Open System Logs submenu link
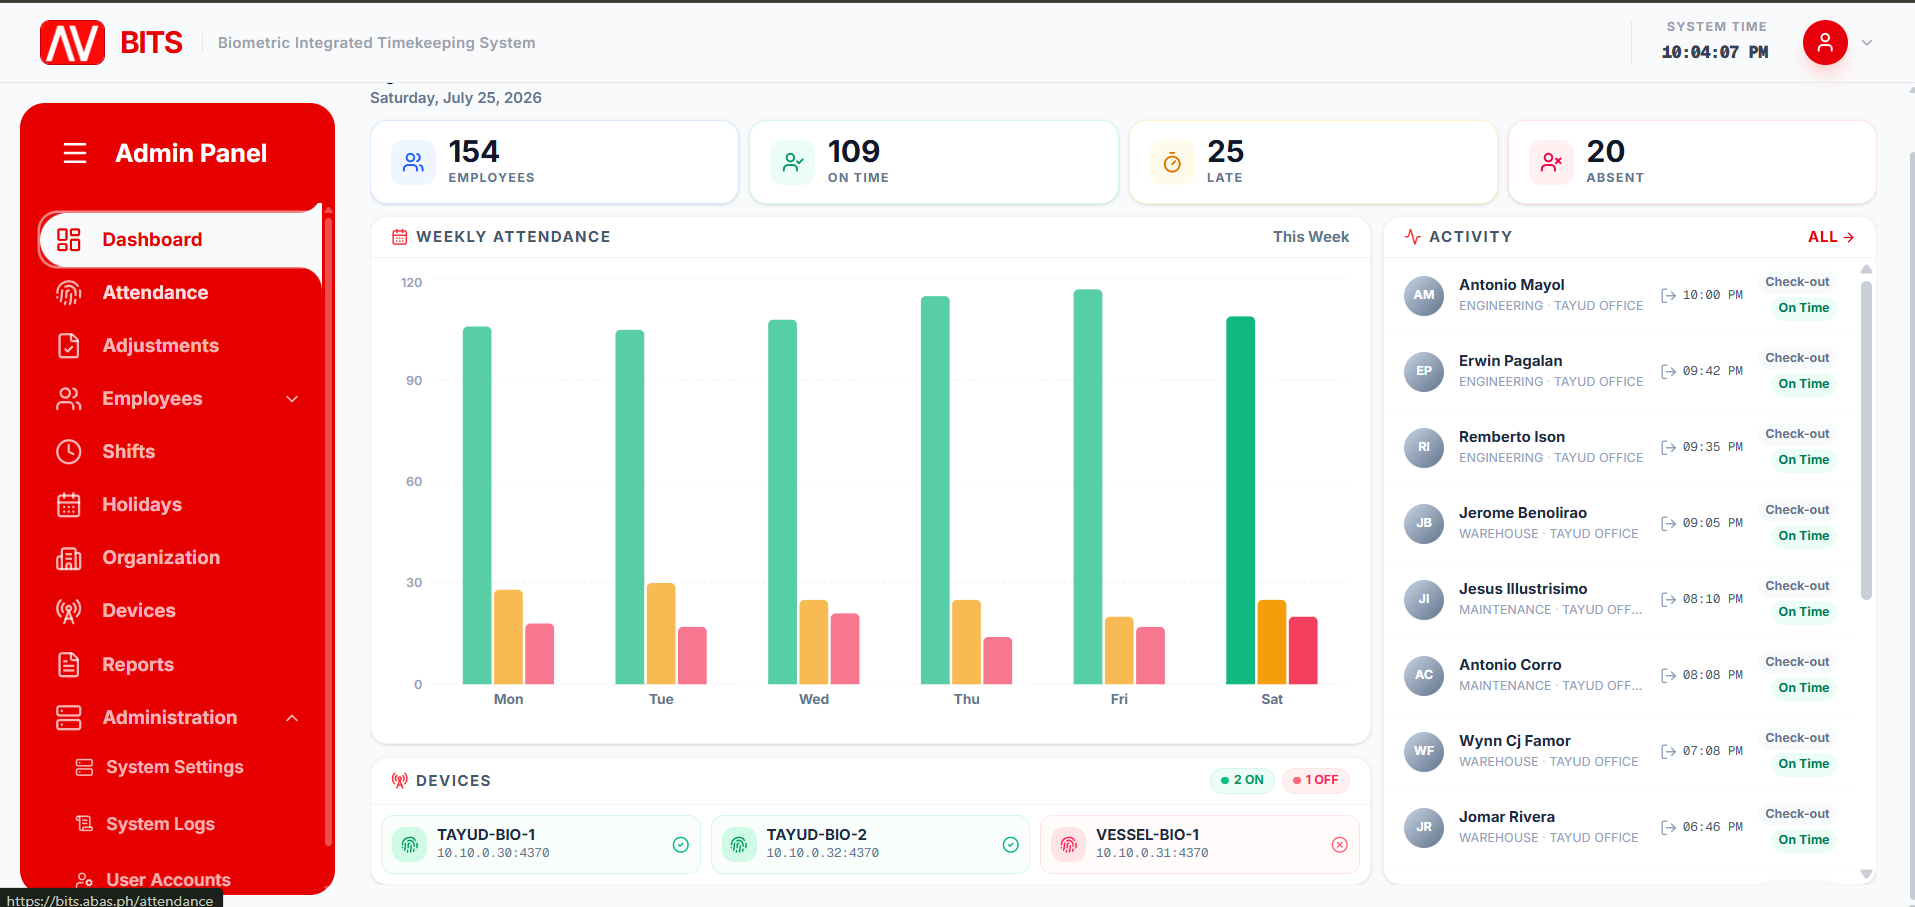Screen dimensions: 1915x907 coord(160,824)
